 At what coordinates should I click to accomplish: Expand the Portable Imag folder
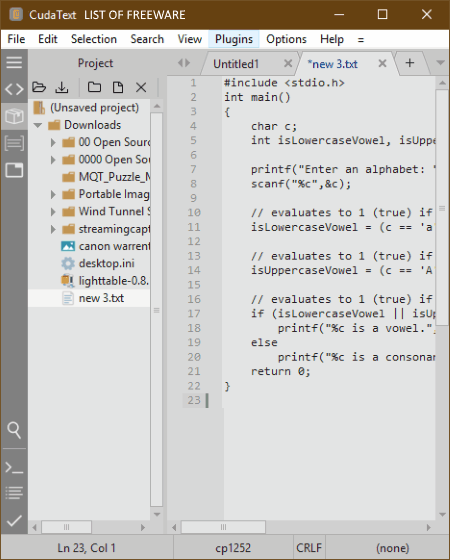coord(53,194)
